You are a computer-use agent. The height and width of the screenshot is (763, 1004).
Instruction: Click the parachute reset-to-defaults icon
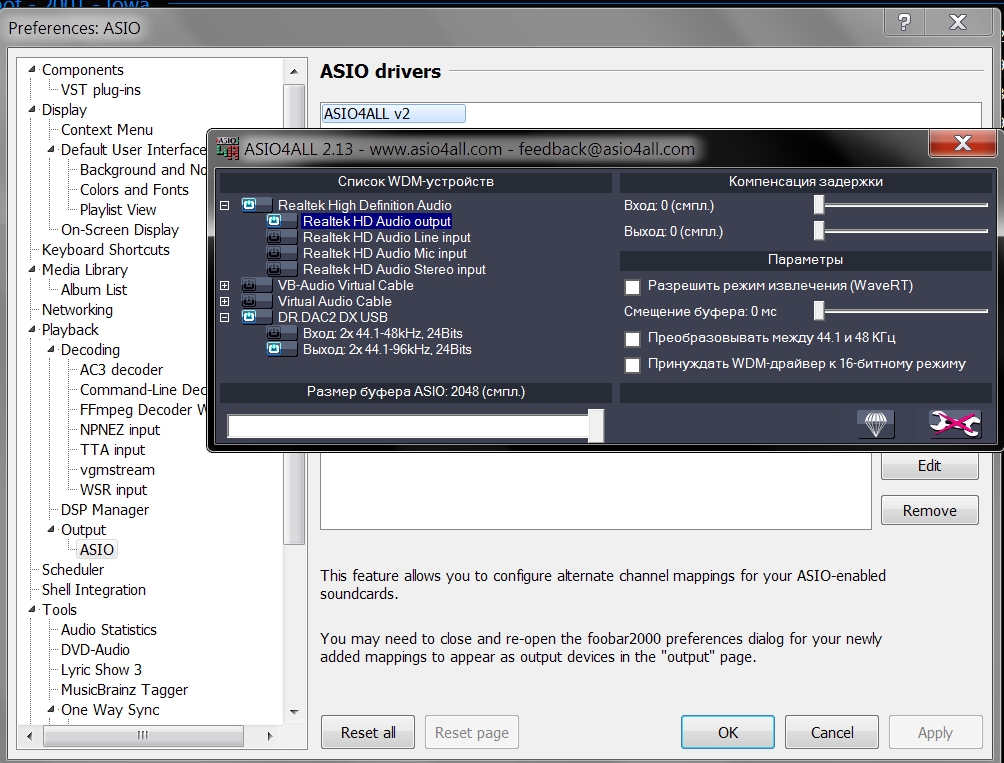click(x=875, y=424)
